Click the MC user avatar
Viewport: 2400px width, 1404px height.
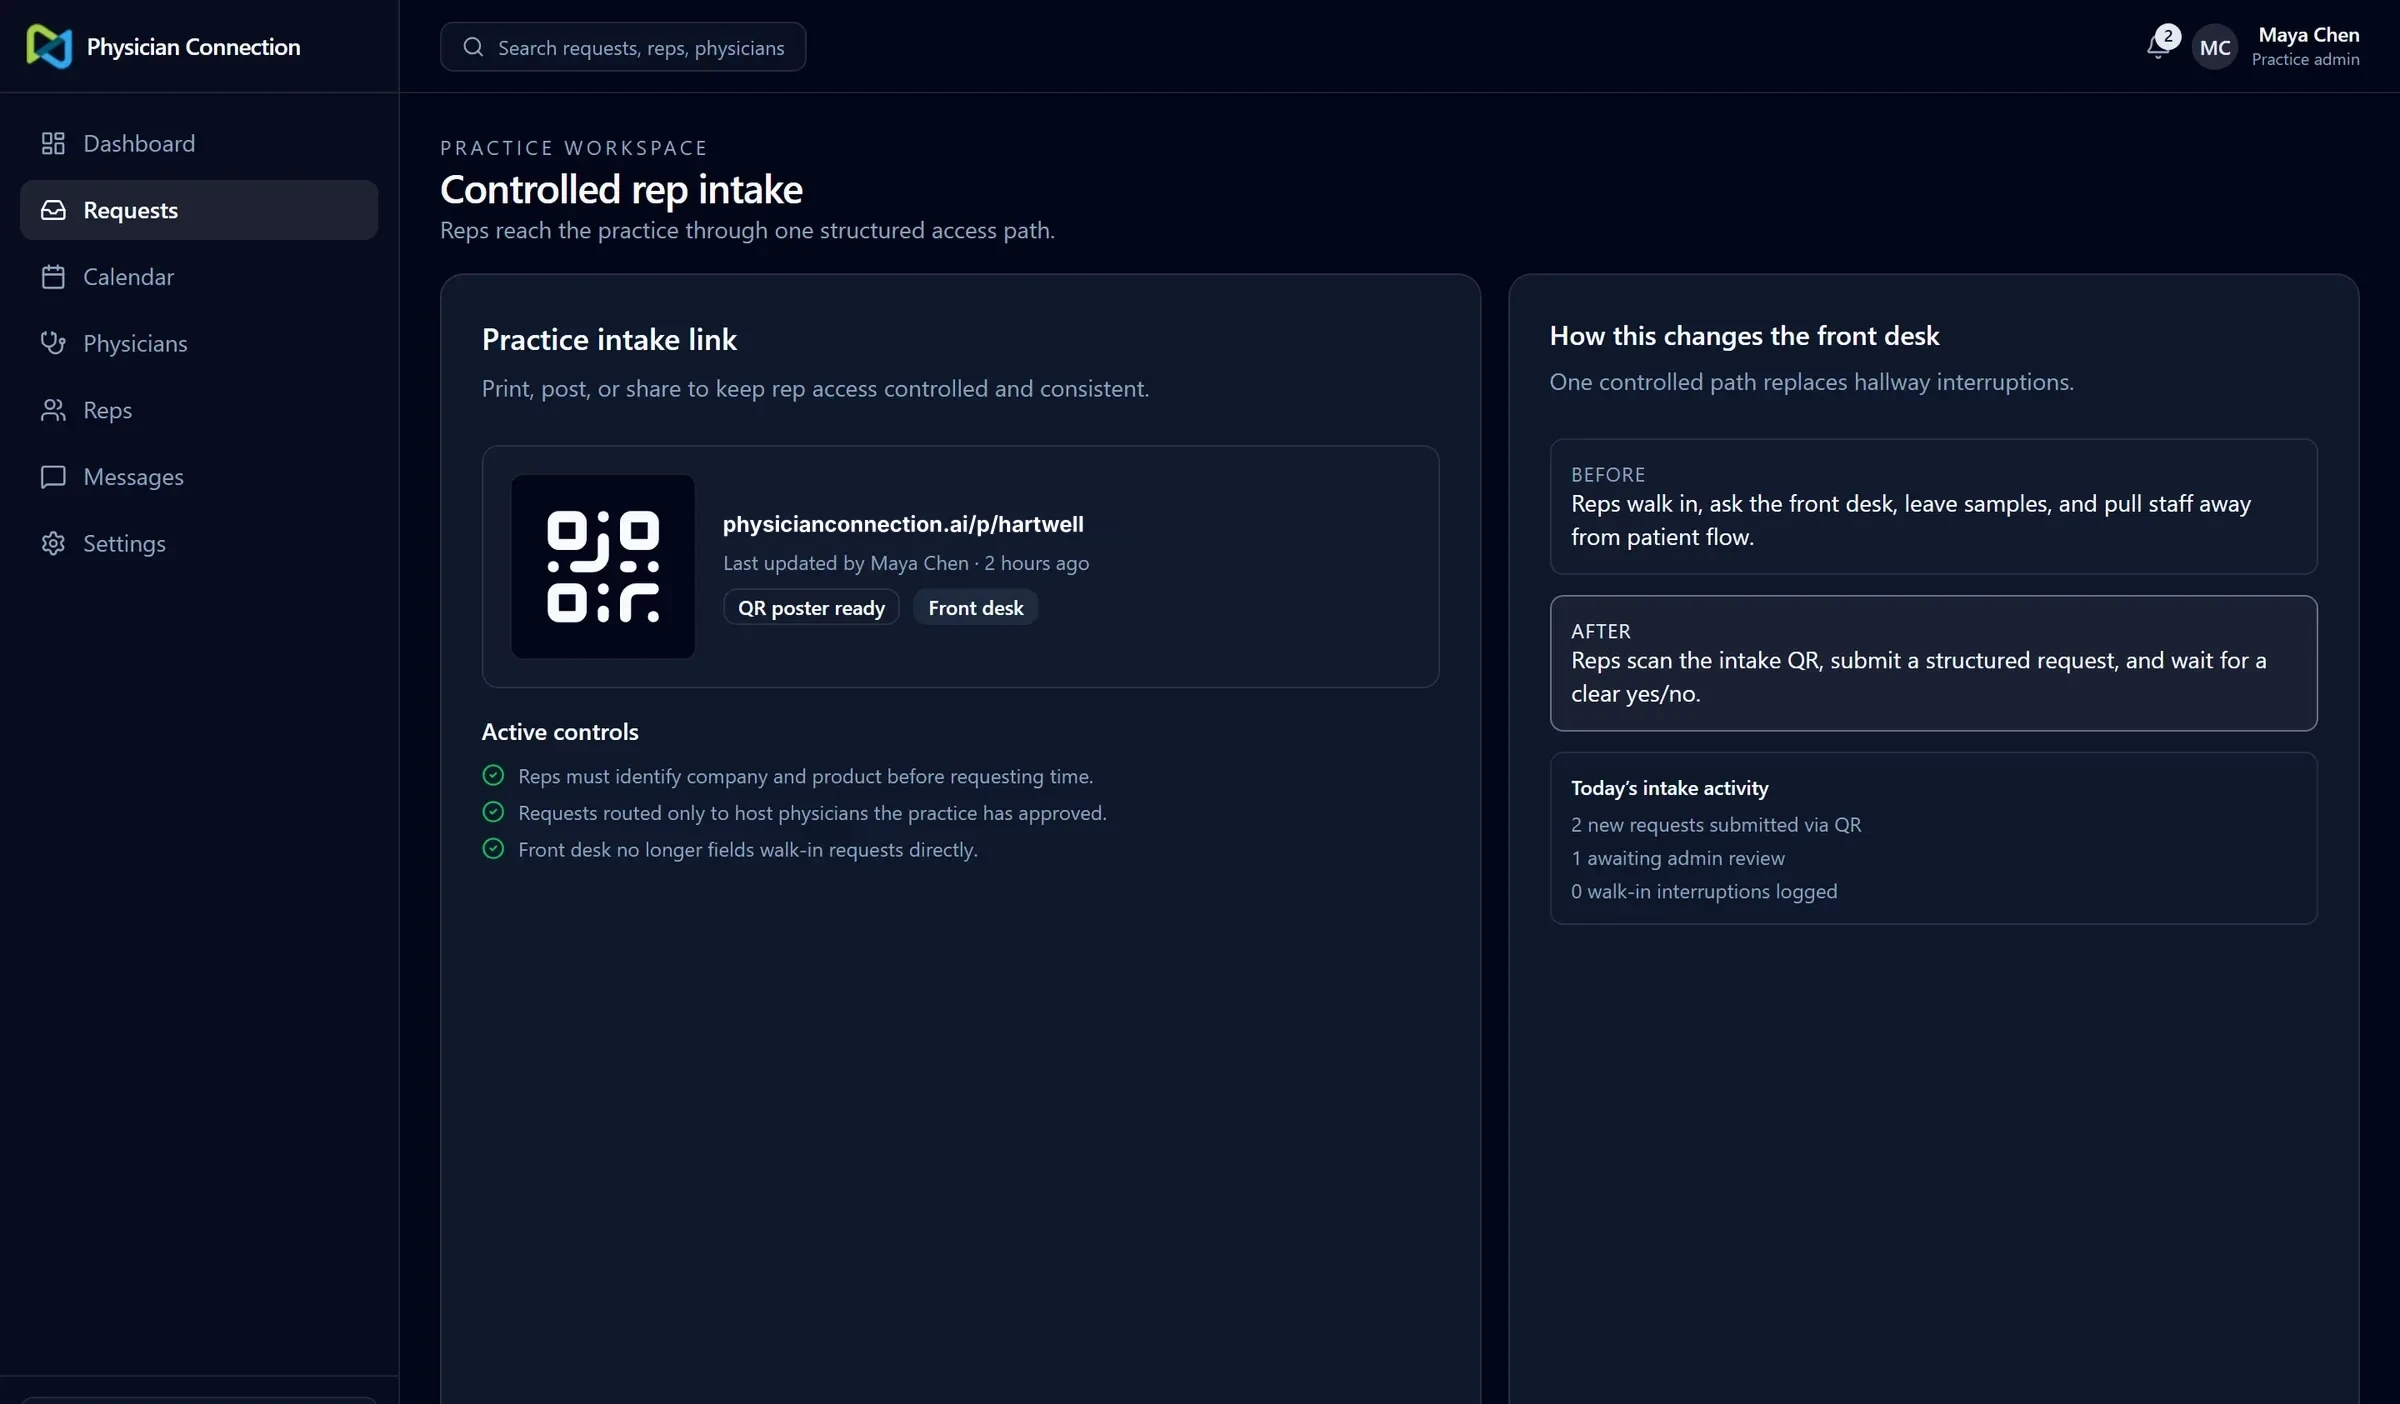coord(2215,47)
